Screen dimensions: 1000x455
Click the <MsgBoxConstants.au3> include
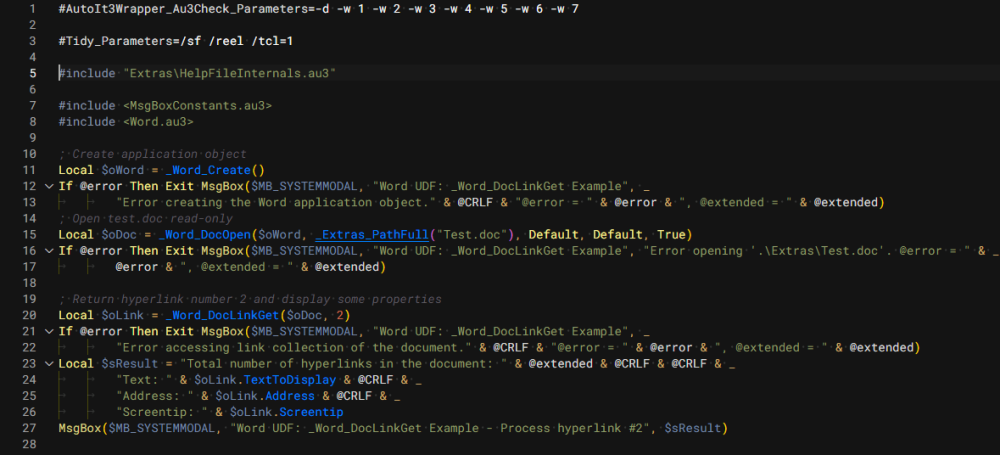197,106
